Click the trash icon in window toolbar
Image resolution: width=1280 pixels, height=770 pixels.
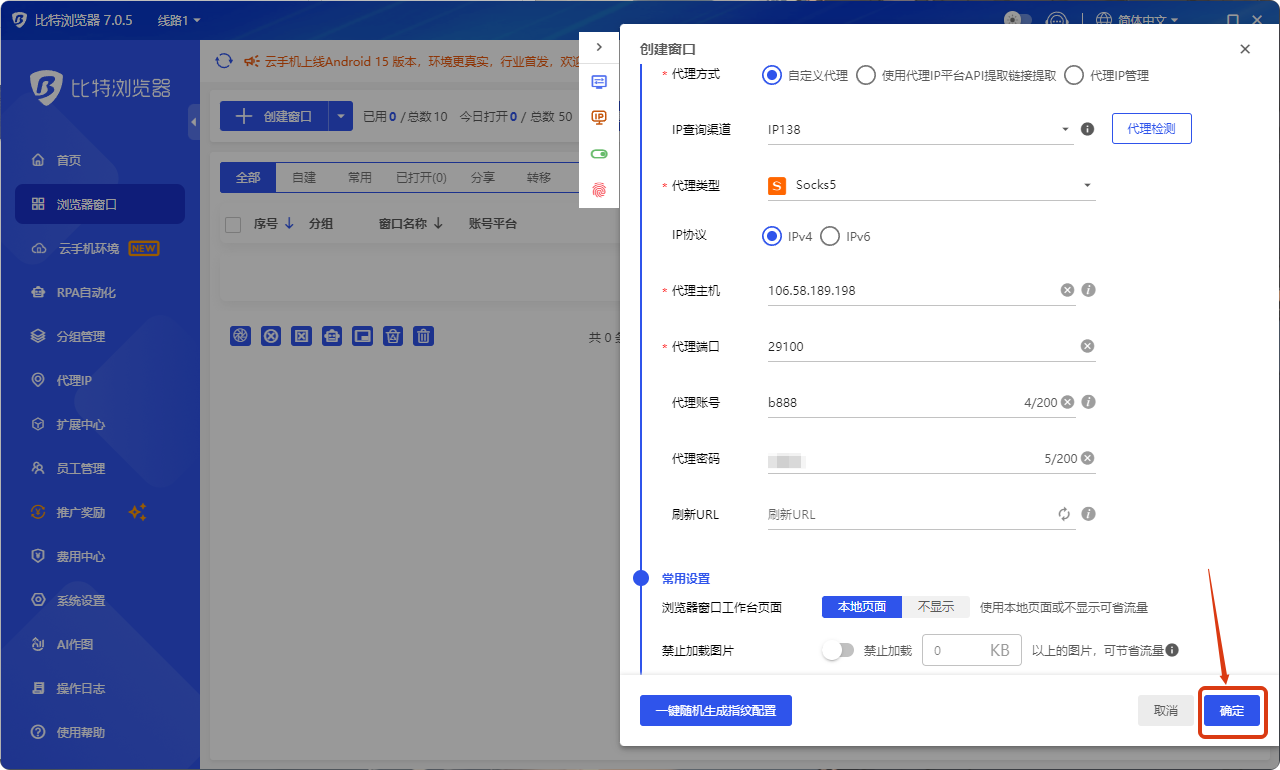(424, 336)
